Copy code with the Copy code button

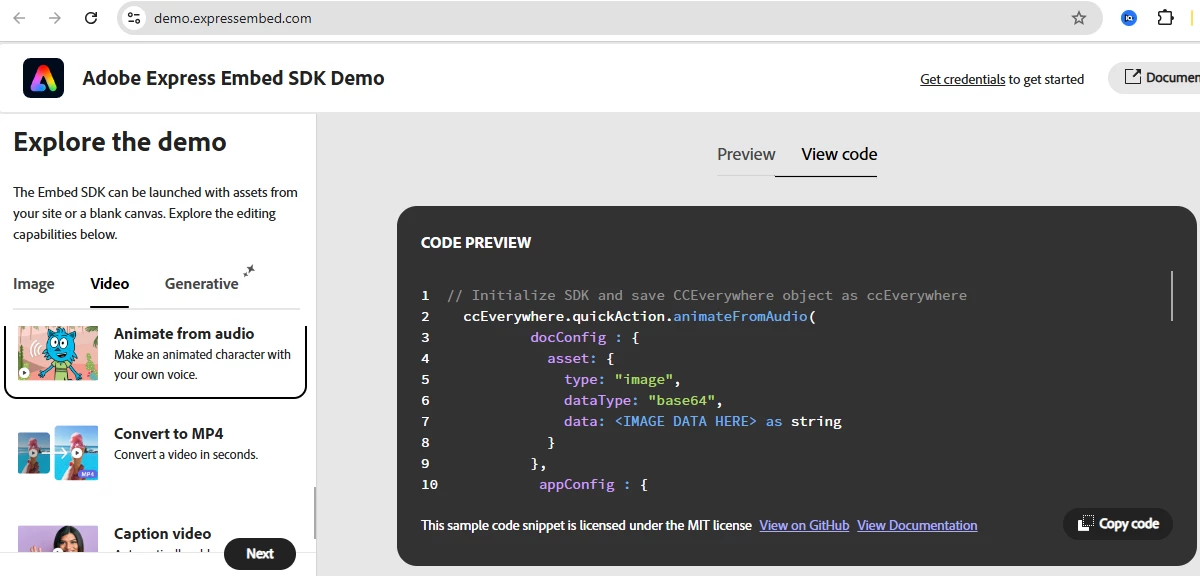coord(1118,524)
